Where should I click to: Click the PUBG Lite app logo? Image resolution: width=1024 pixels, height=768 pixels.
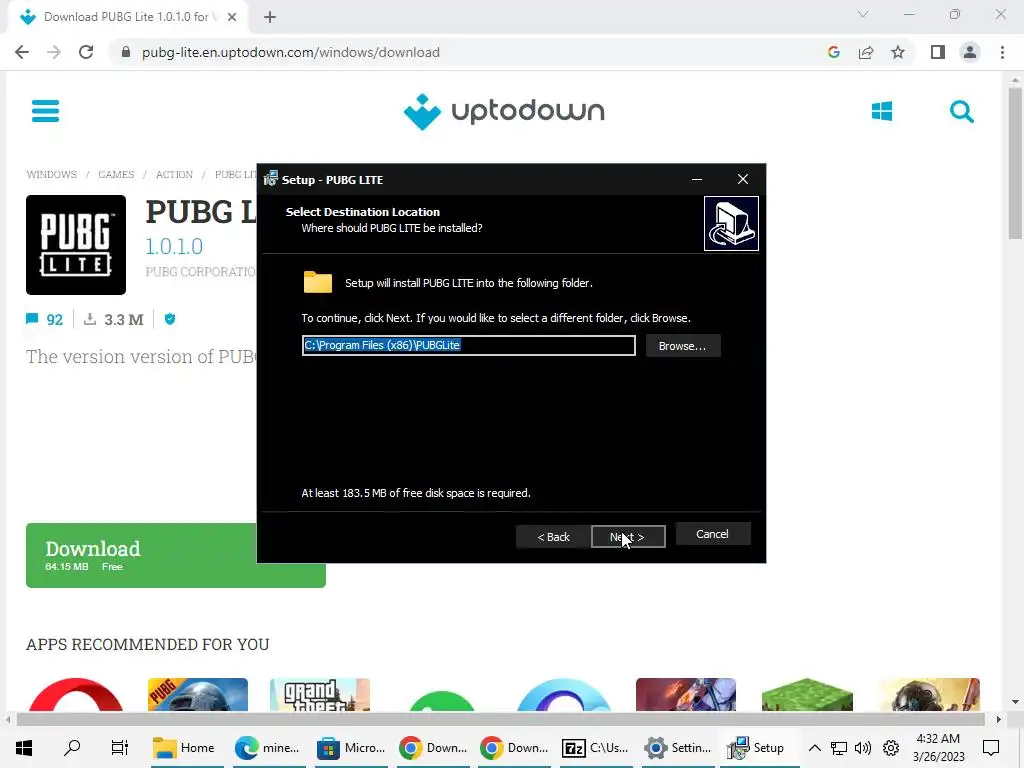76,245
